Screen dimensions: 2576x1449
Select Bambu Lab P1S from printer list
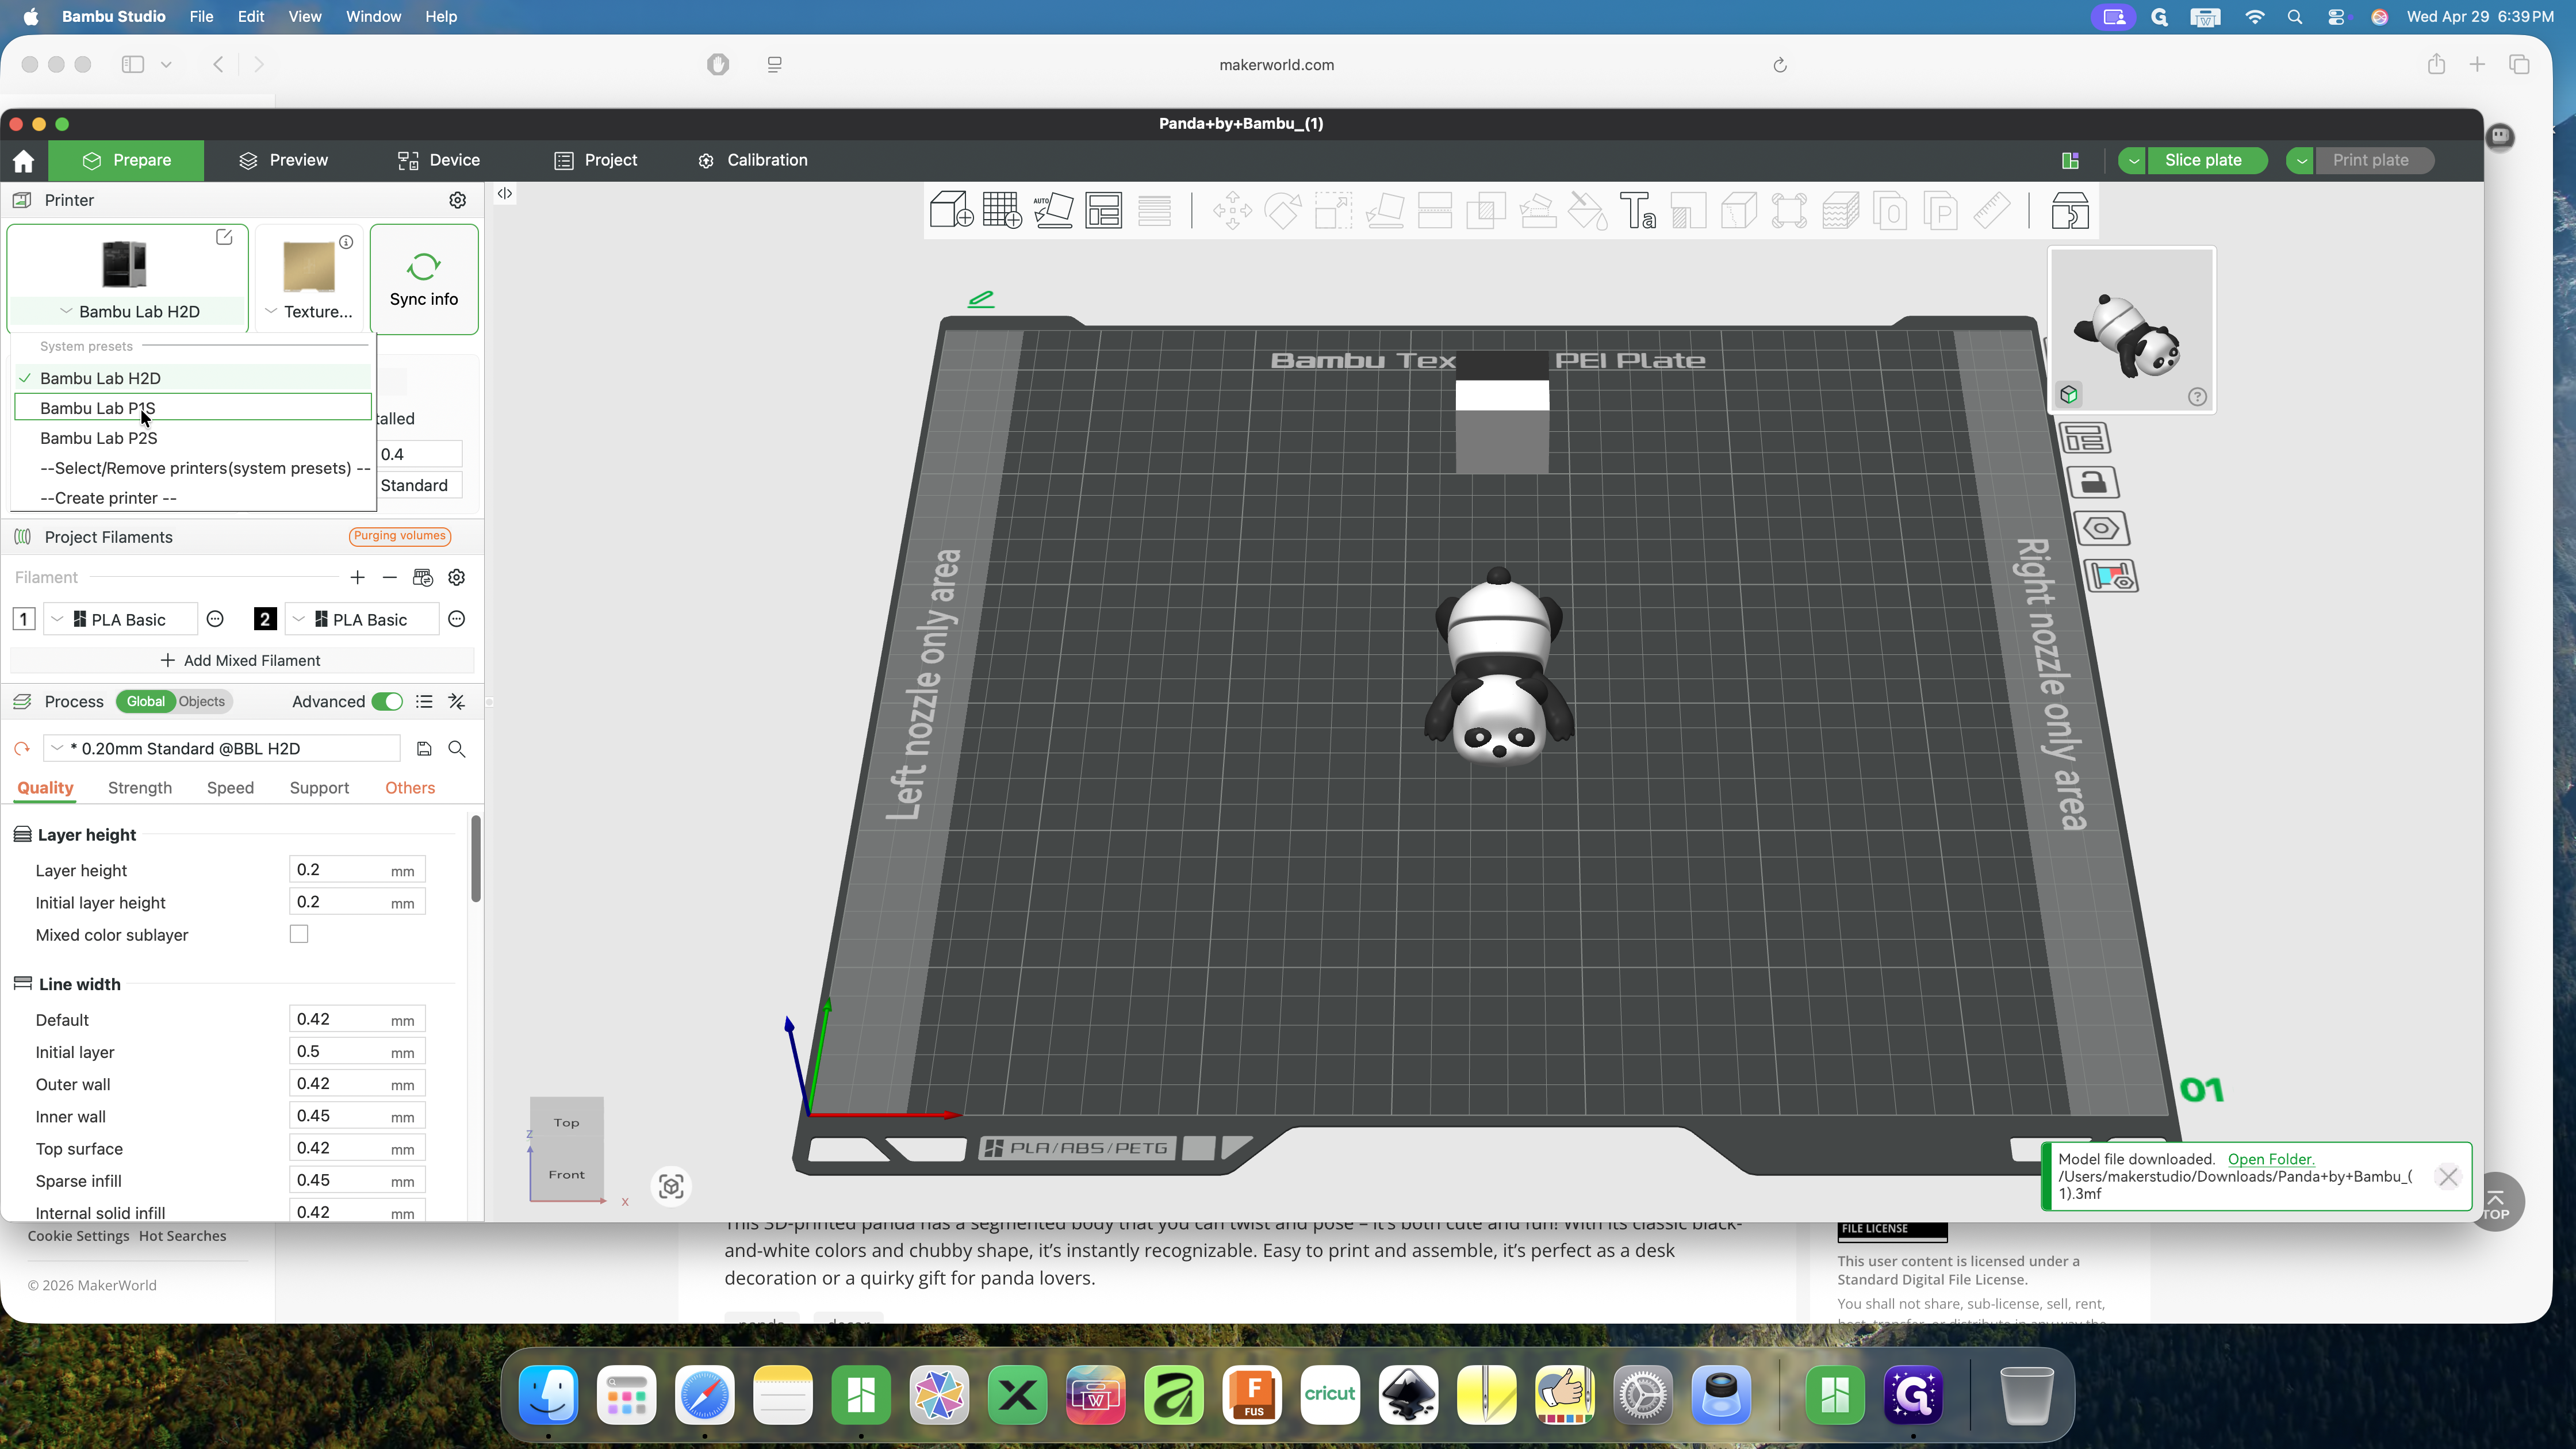193,408
